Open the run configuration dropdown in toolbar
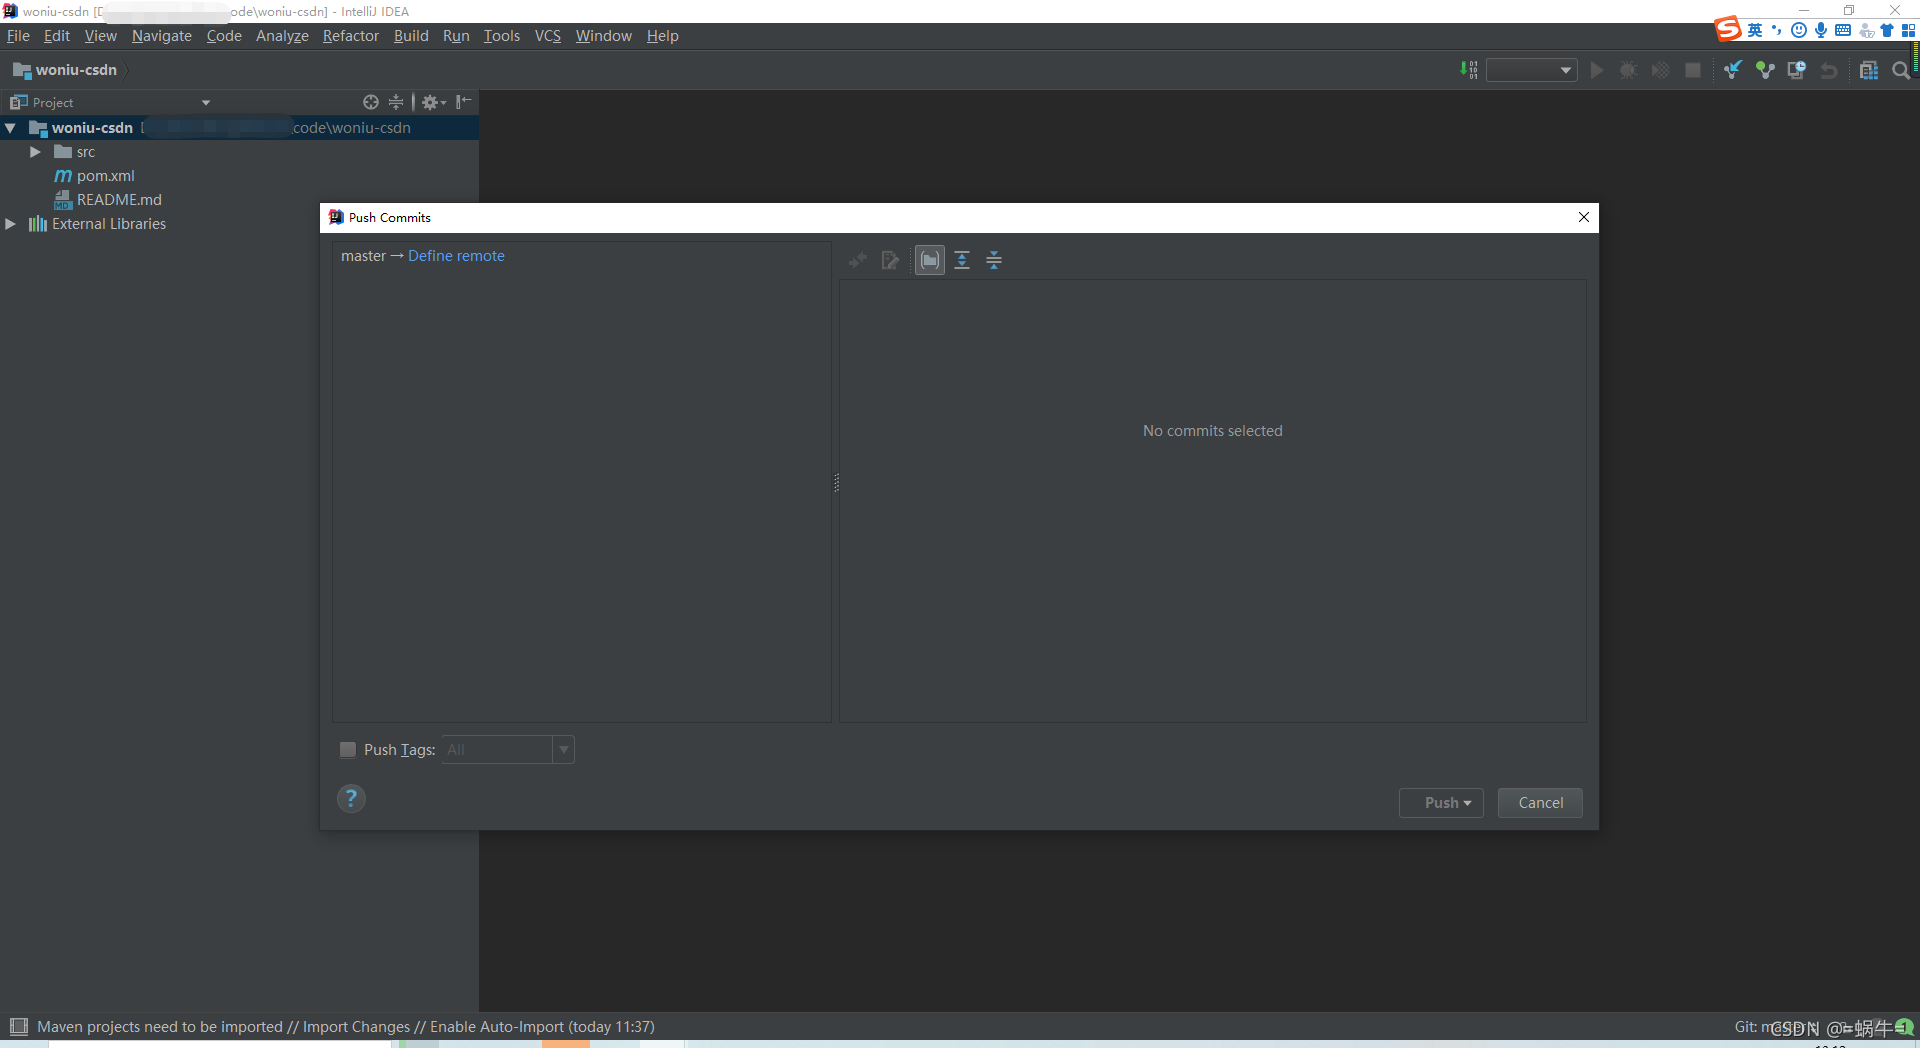The height and width of the screenshot is (1048, 1920). [1532, 70]
